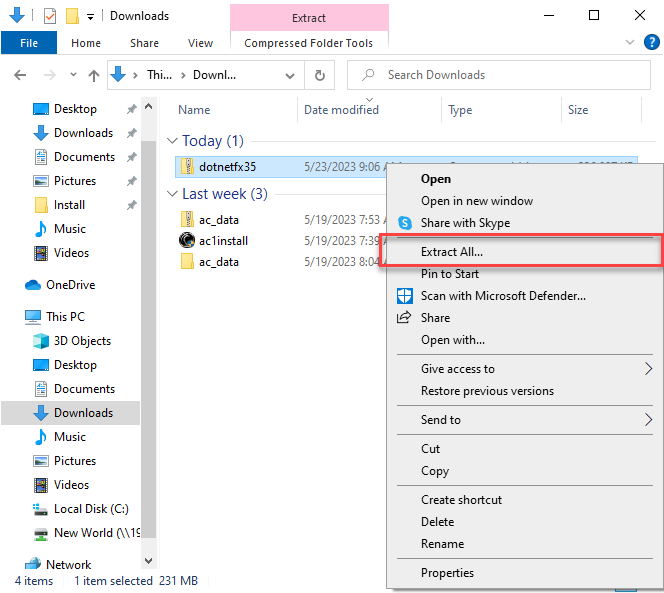Viewport: 664px width, 593px height.
Task: Collapse the Today group chevron
Action: pyautogui.click(x=173, y=142)
